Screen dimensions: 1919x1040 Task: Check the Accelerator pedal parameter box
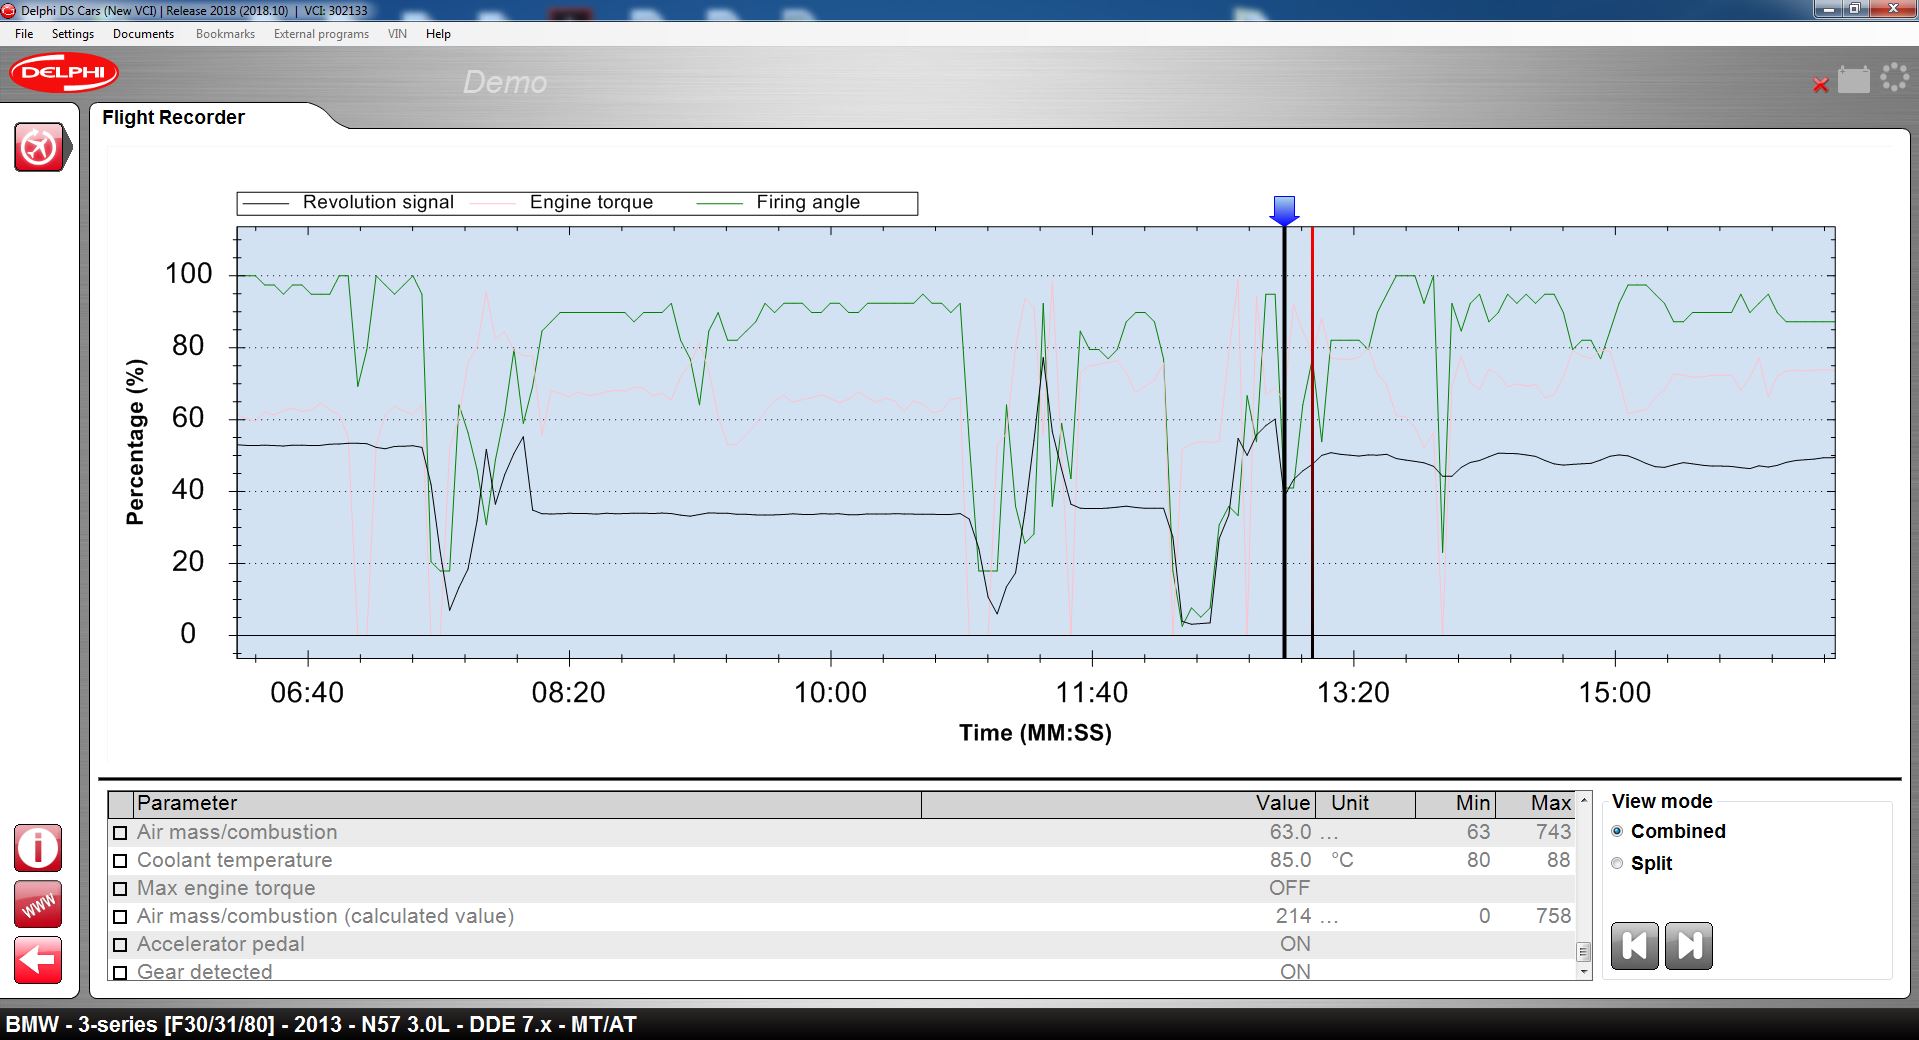pos(120,945)
